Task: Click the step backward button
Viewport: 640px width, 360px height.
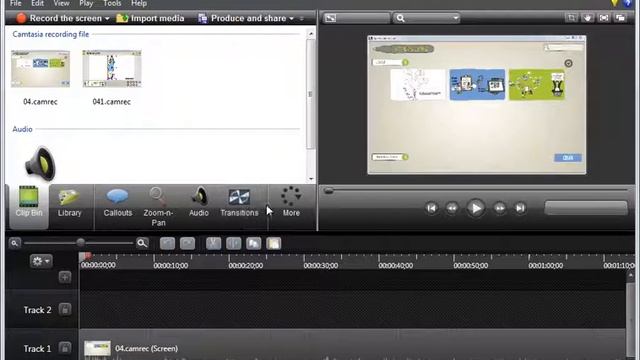Action: [452, 208]
